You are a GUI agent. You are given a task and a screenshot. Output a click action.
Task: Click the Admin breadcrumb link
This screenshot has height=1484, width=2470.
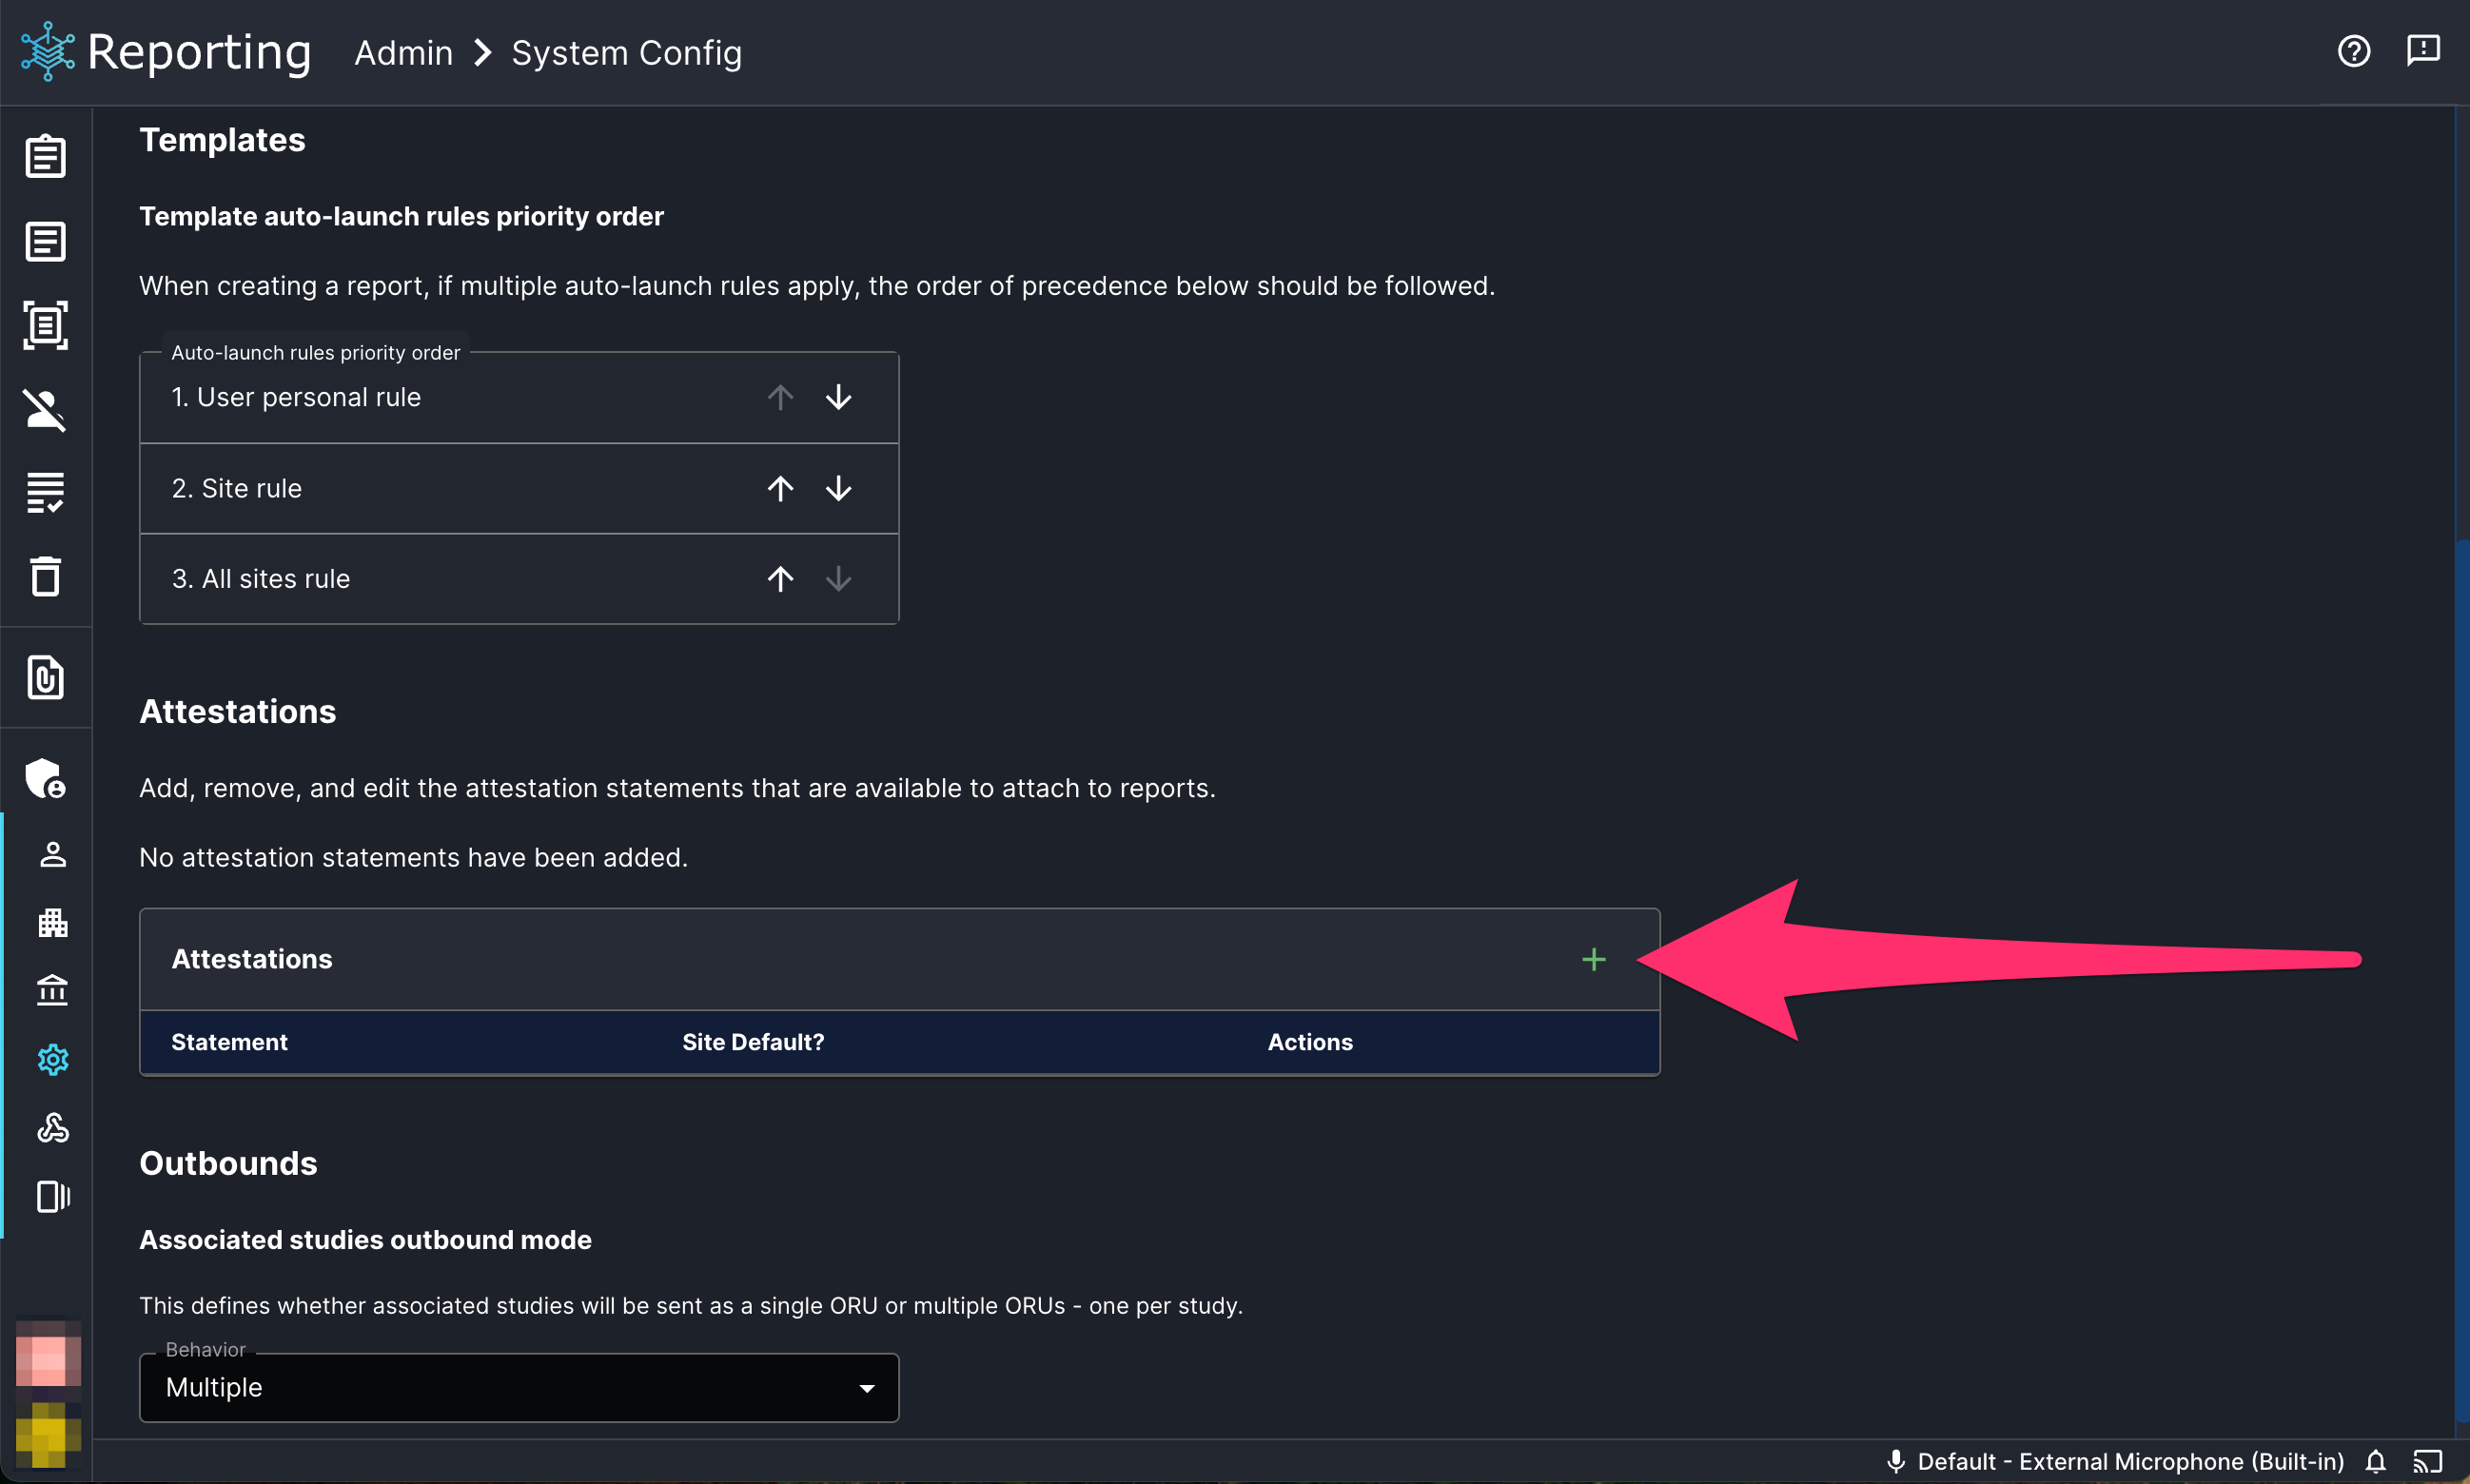[x=404, y=52]
